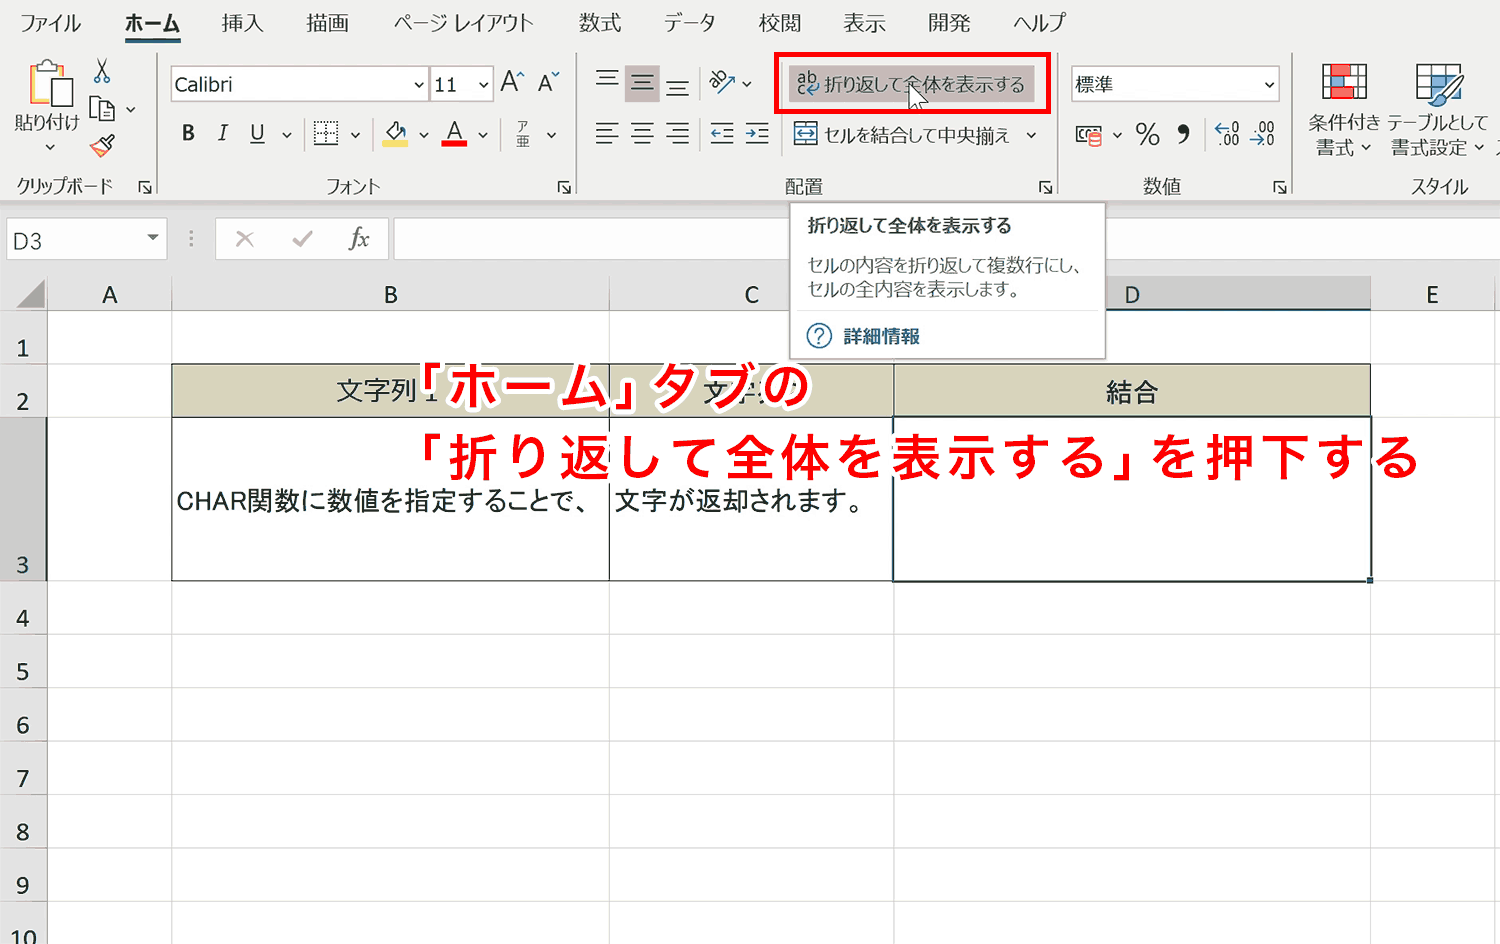Align text right

(x=678, y=134)
